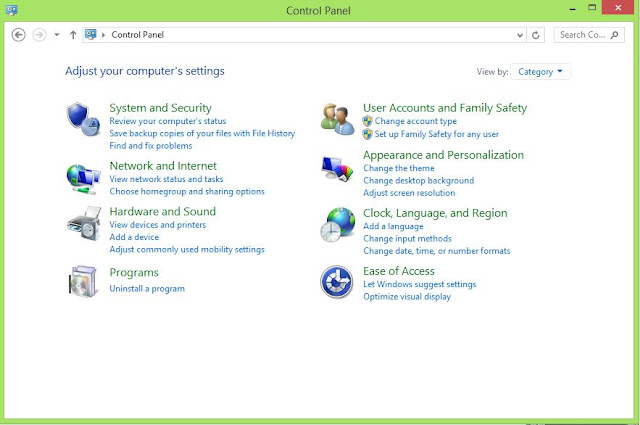The image size is (640, 425).
Task: Open Choose homegroup and sharing options
Action: click(x=187, y=191)
